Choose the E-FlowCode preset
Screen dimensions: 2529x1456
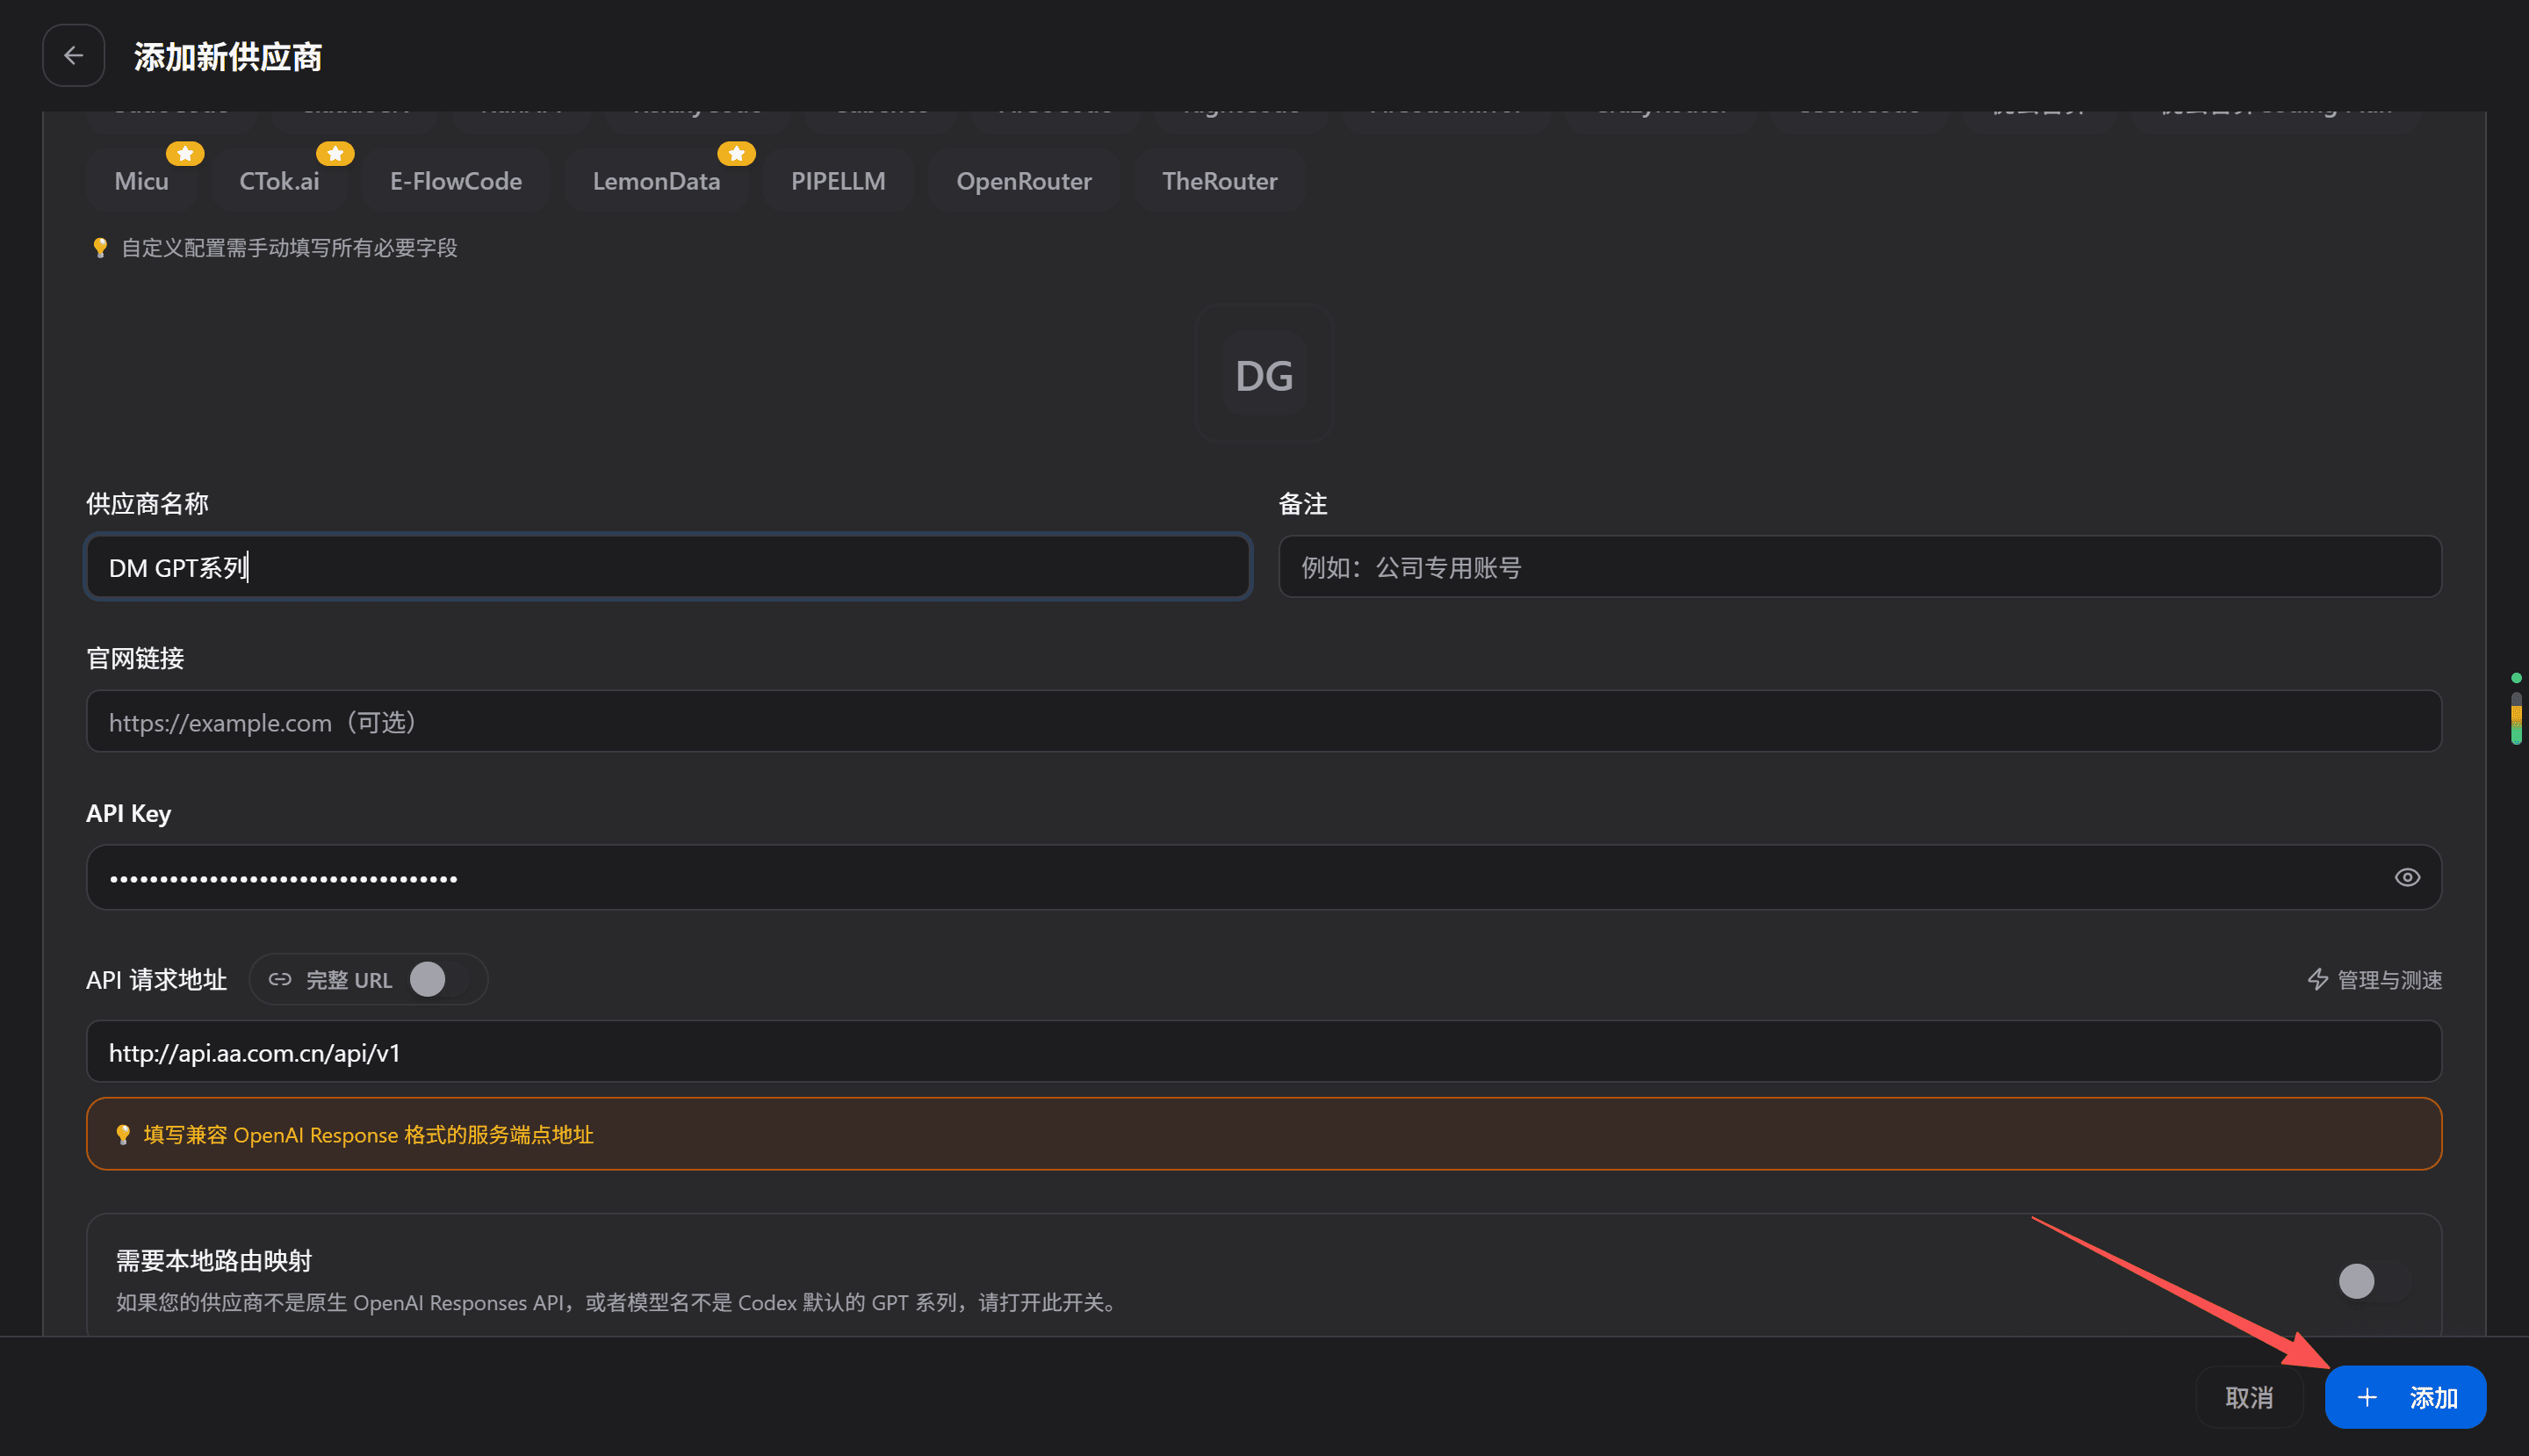coord(456,181)
